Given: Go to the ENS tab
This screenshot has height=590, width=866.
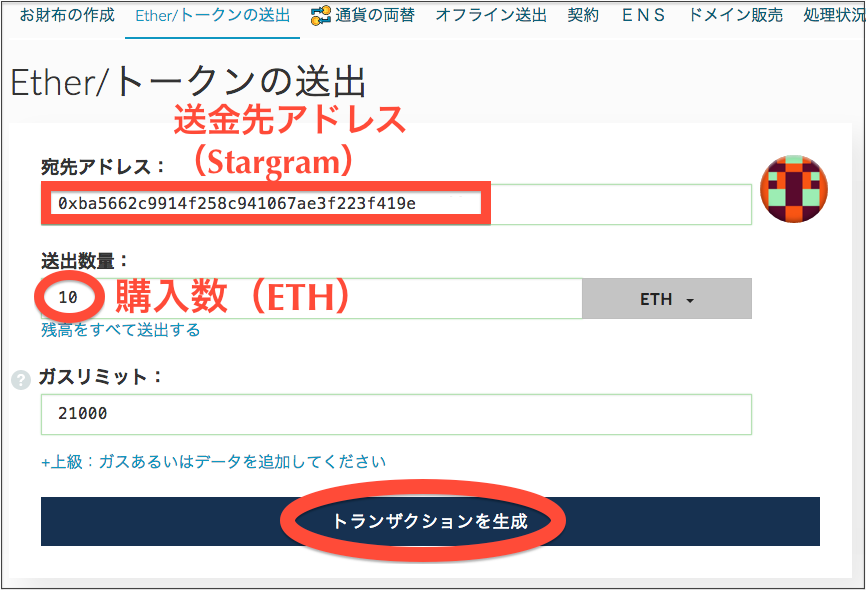Looking at the screenshot, I should tap(643, 15).
